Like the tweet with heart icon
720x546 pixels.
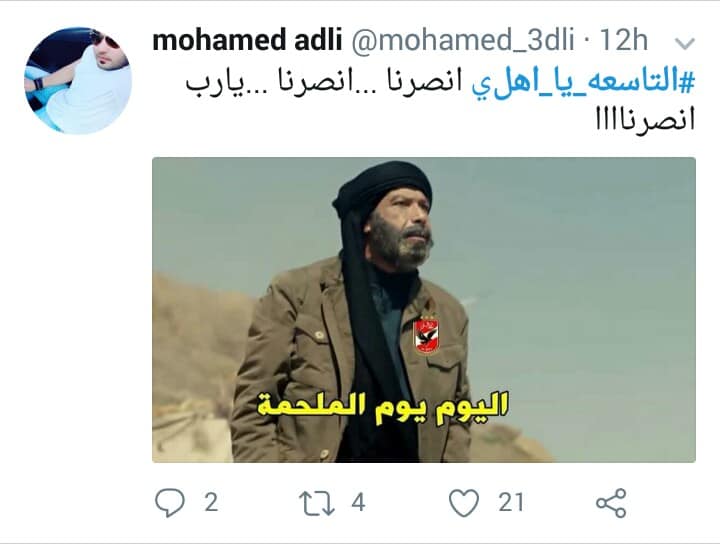tap(464, 503)
